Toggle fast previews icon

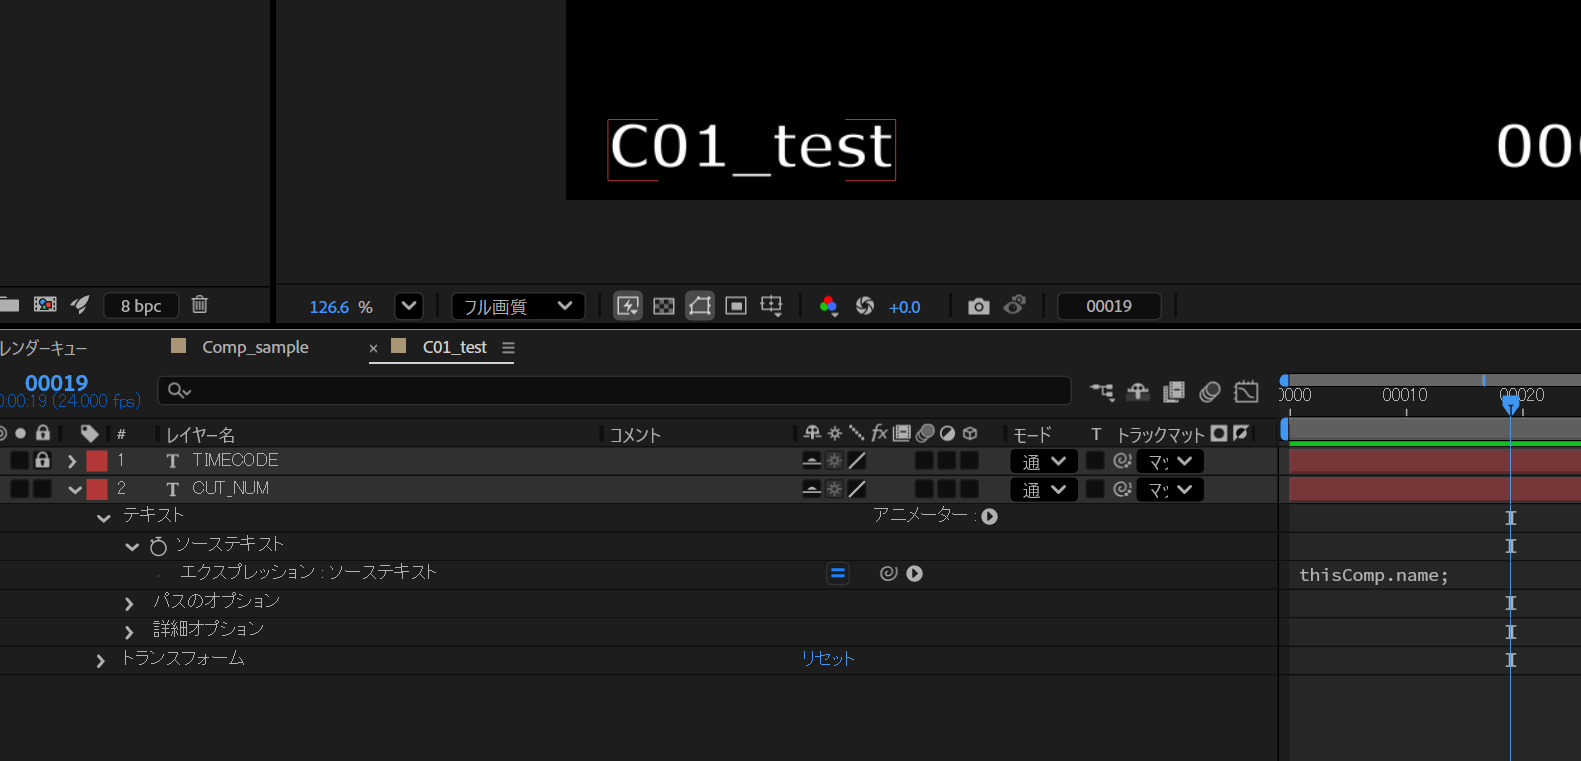[x=628, y=306]
